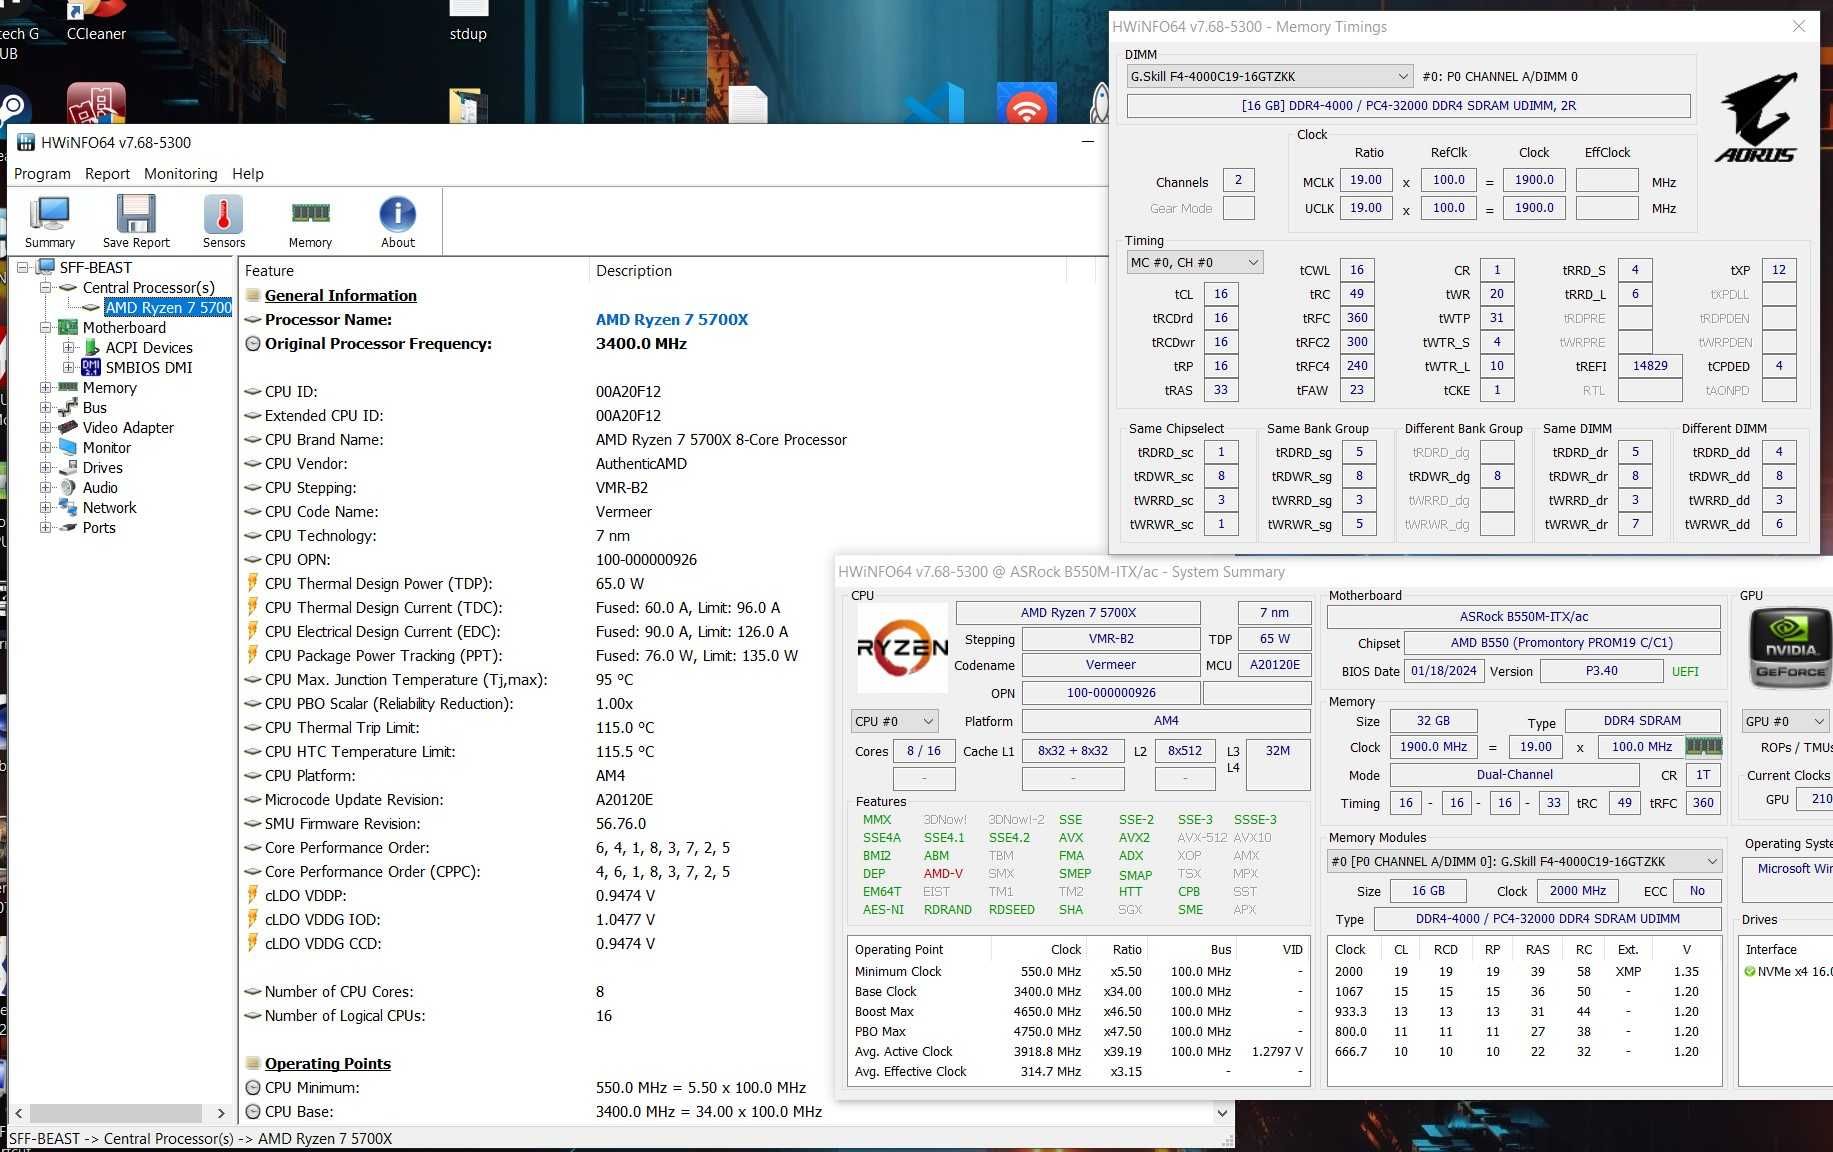The height and width of the screenshot is (1152, 1833).
Task: Open the Memory toolbar icon
Action: [310, 221]
